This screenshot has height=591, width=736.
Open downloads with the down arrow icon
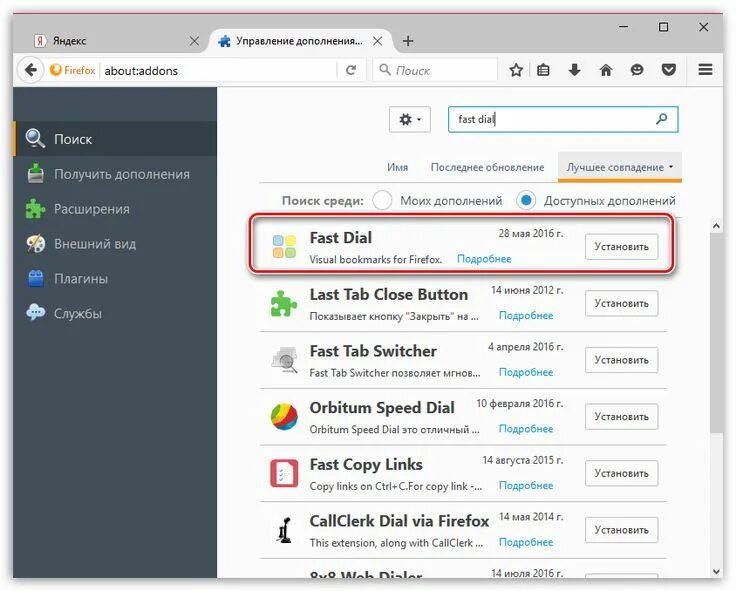[x=574, y=70]
